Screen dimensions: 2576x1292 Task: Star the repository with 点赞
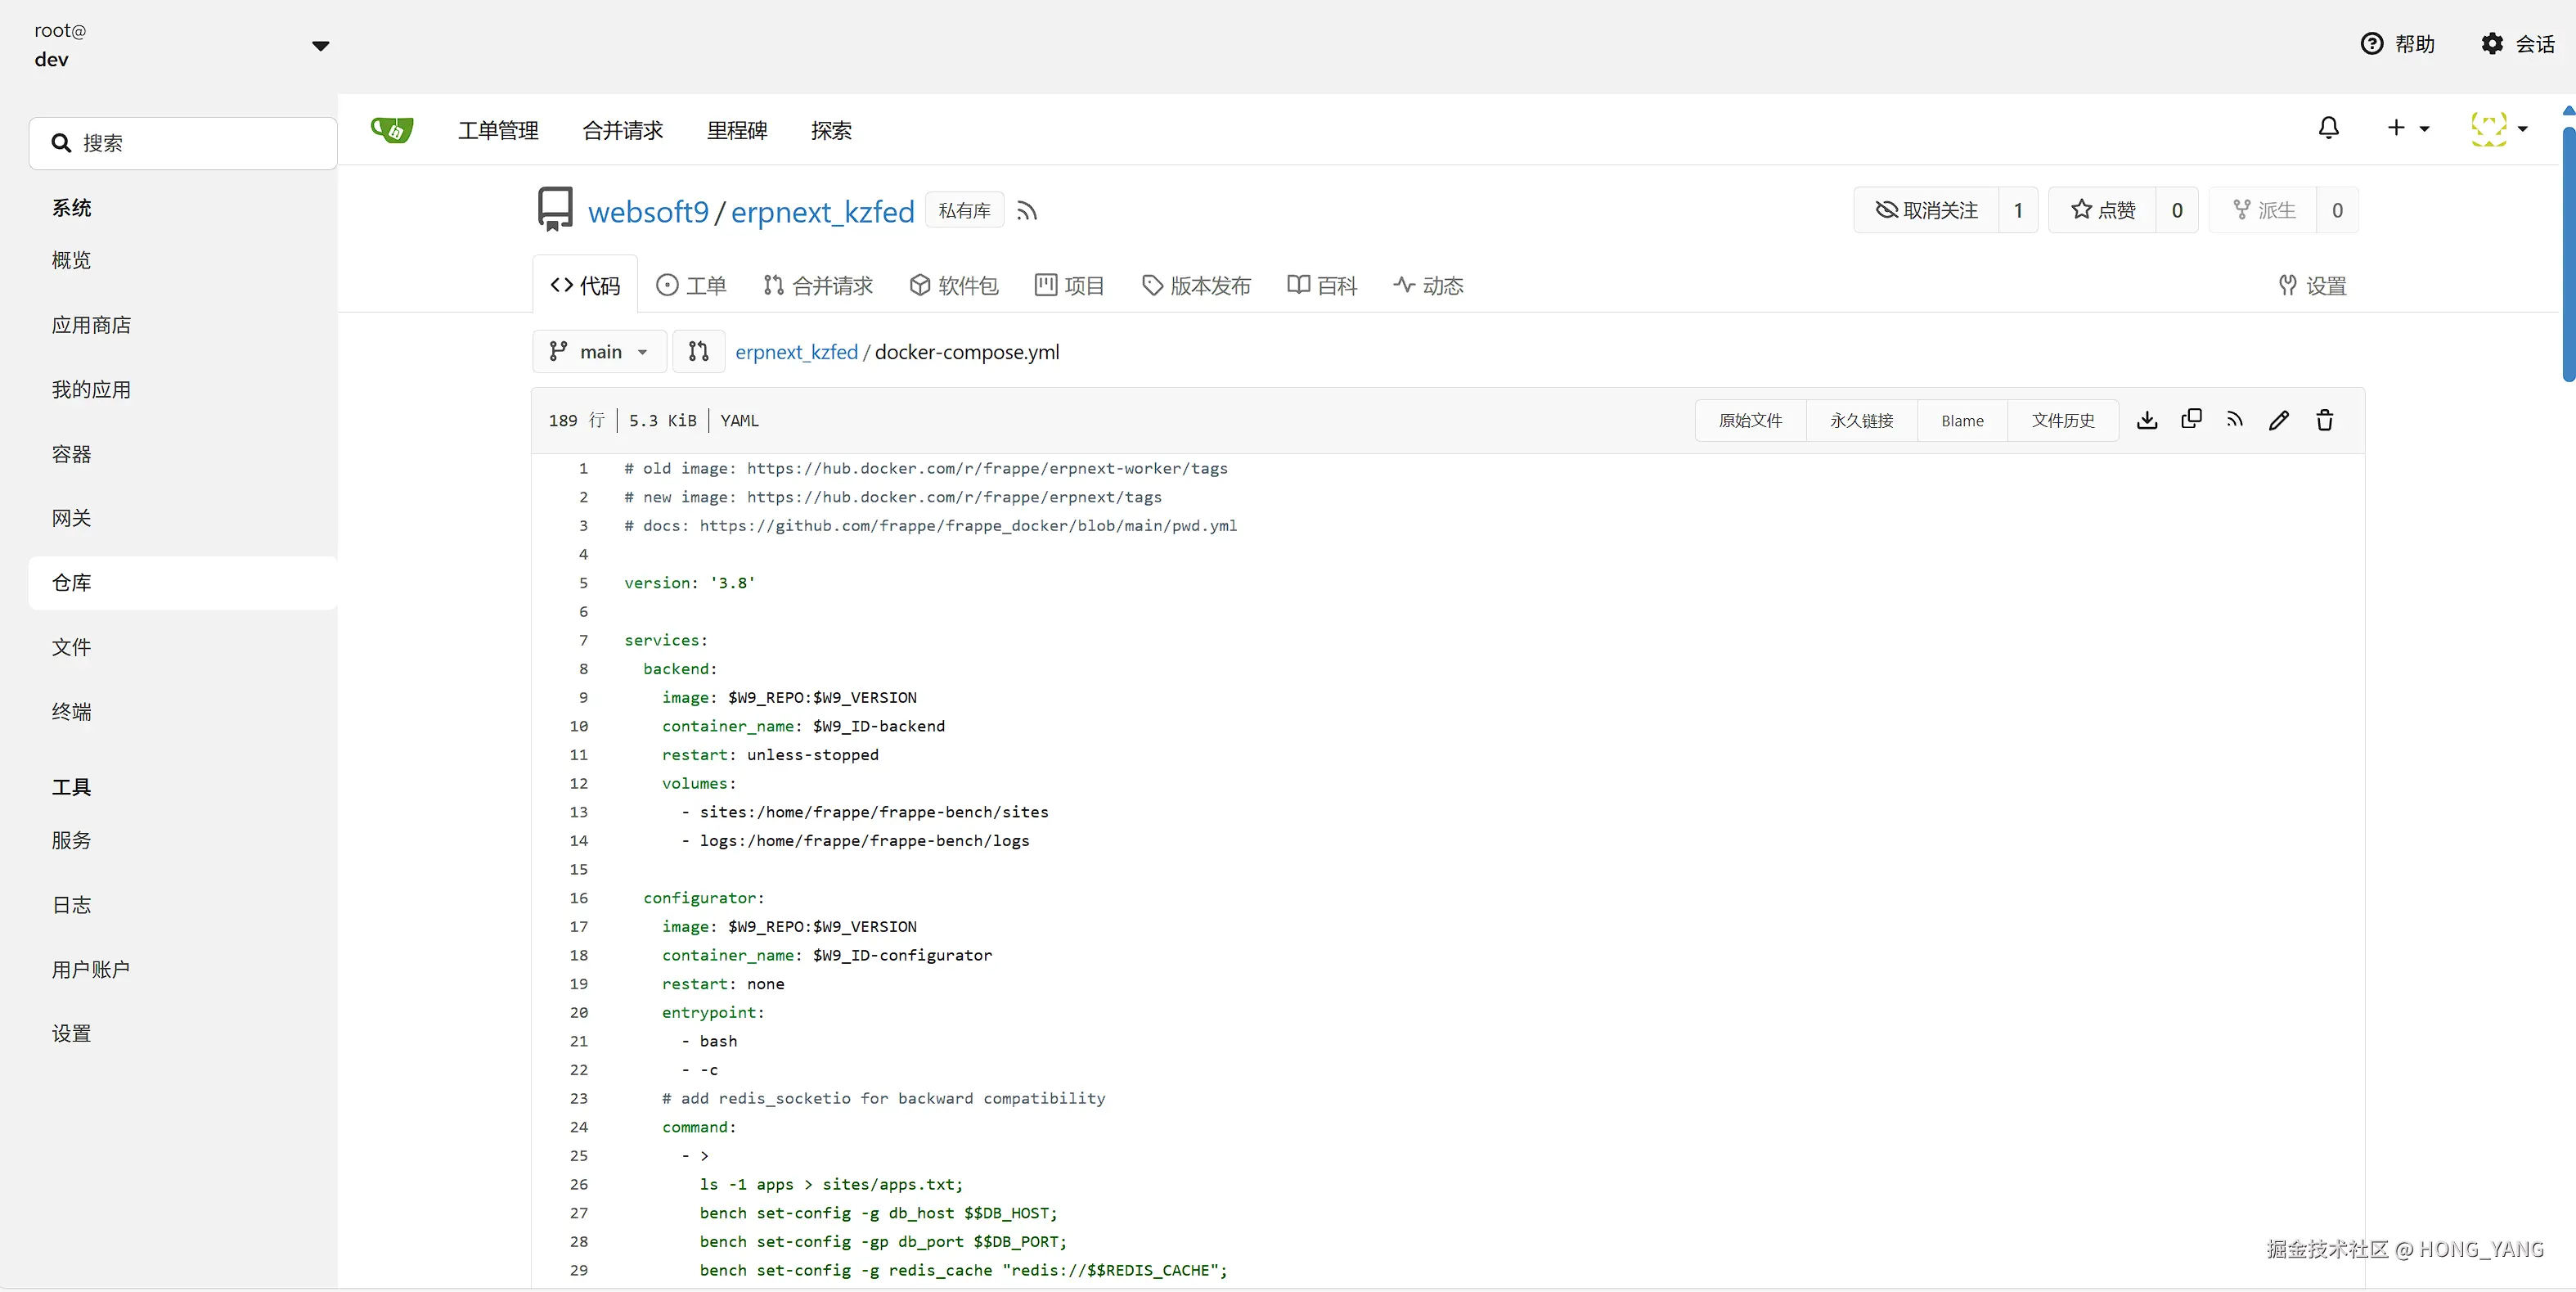coord(2102,210)
